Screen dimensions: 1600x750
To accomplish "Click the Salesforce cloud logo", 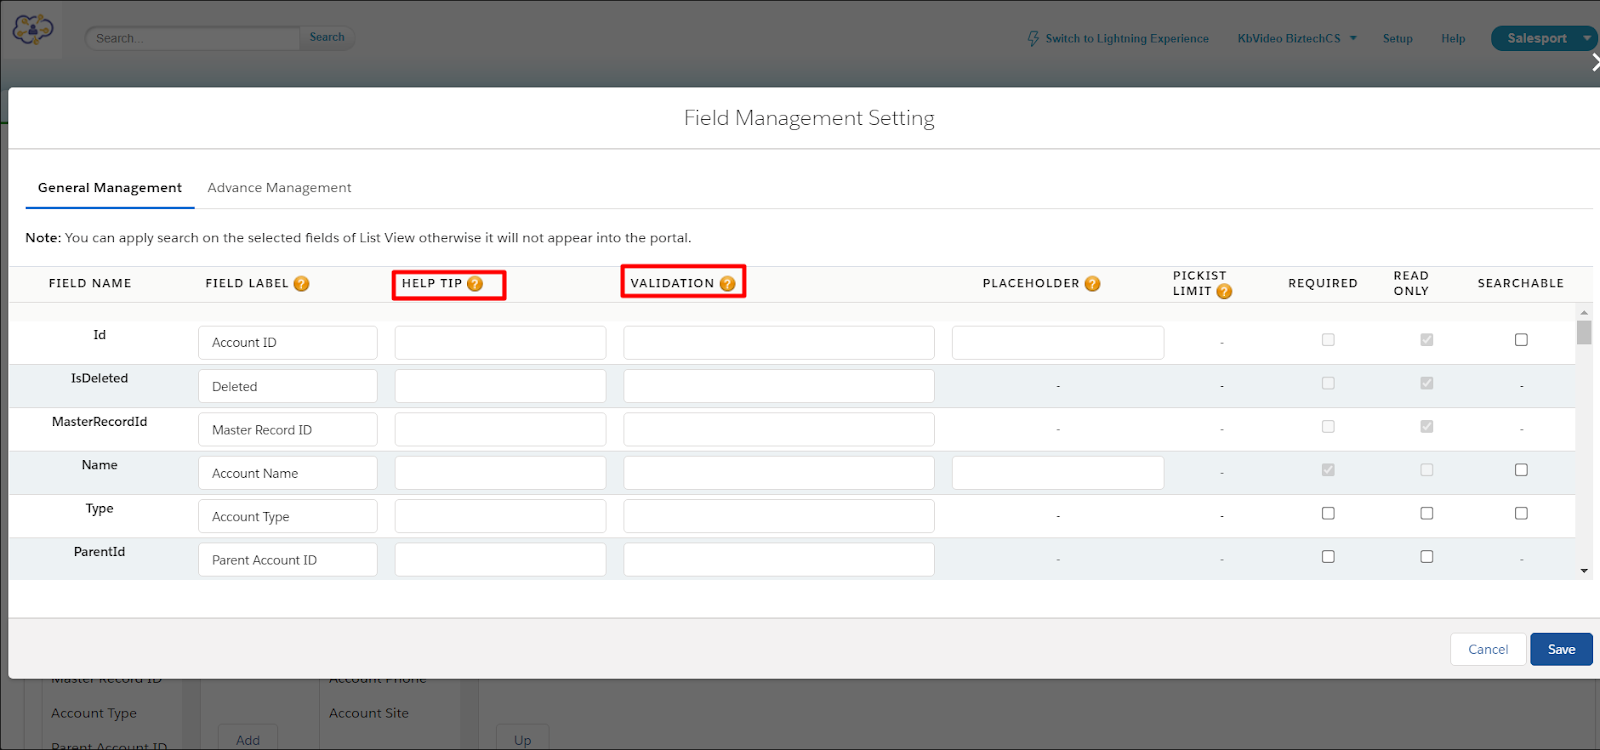I will [x=32, y=31].
